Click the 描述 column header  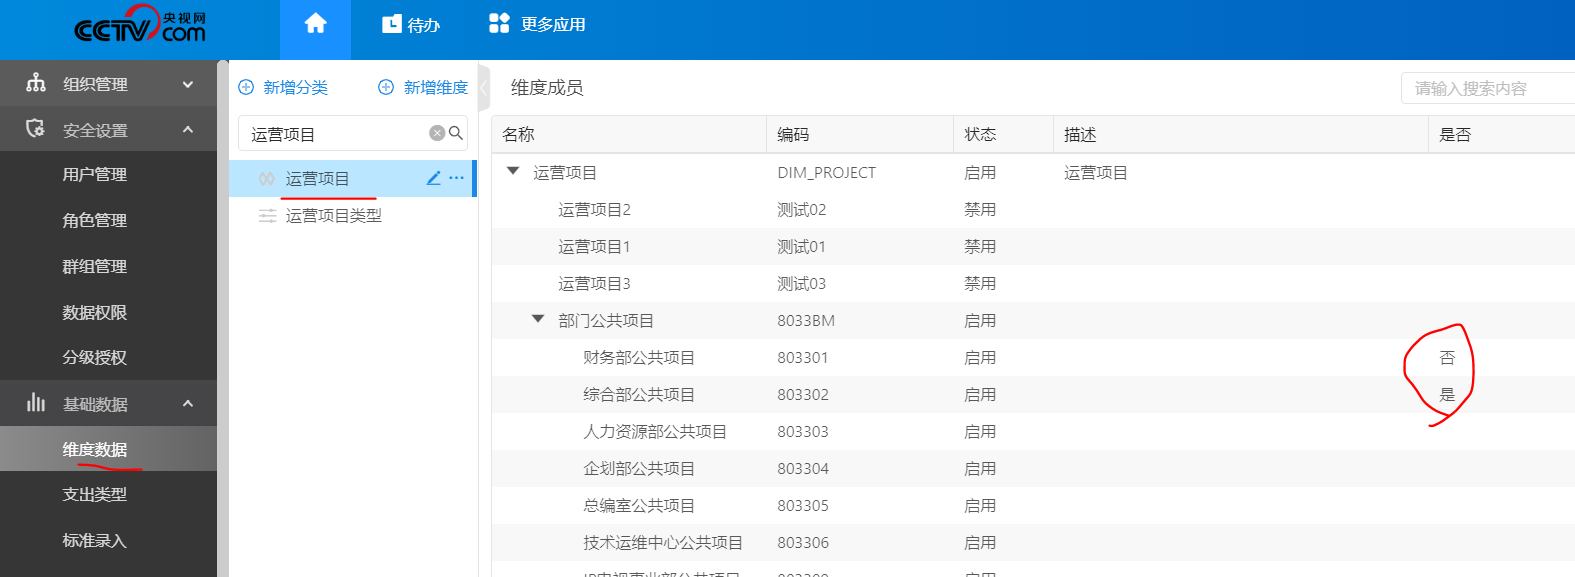pyautogui.click(x=1080, y=134)
